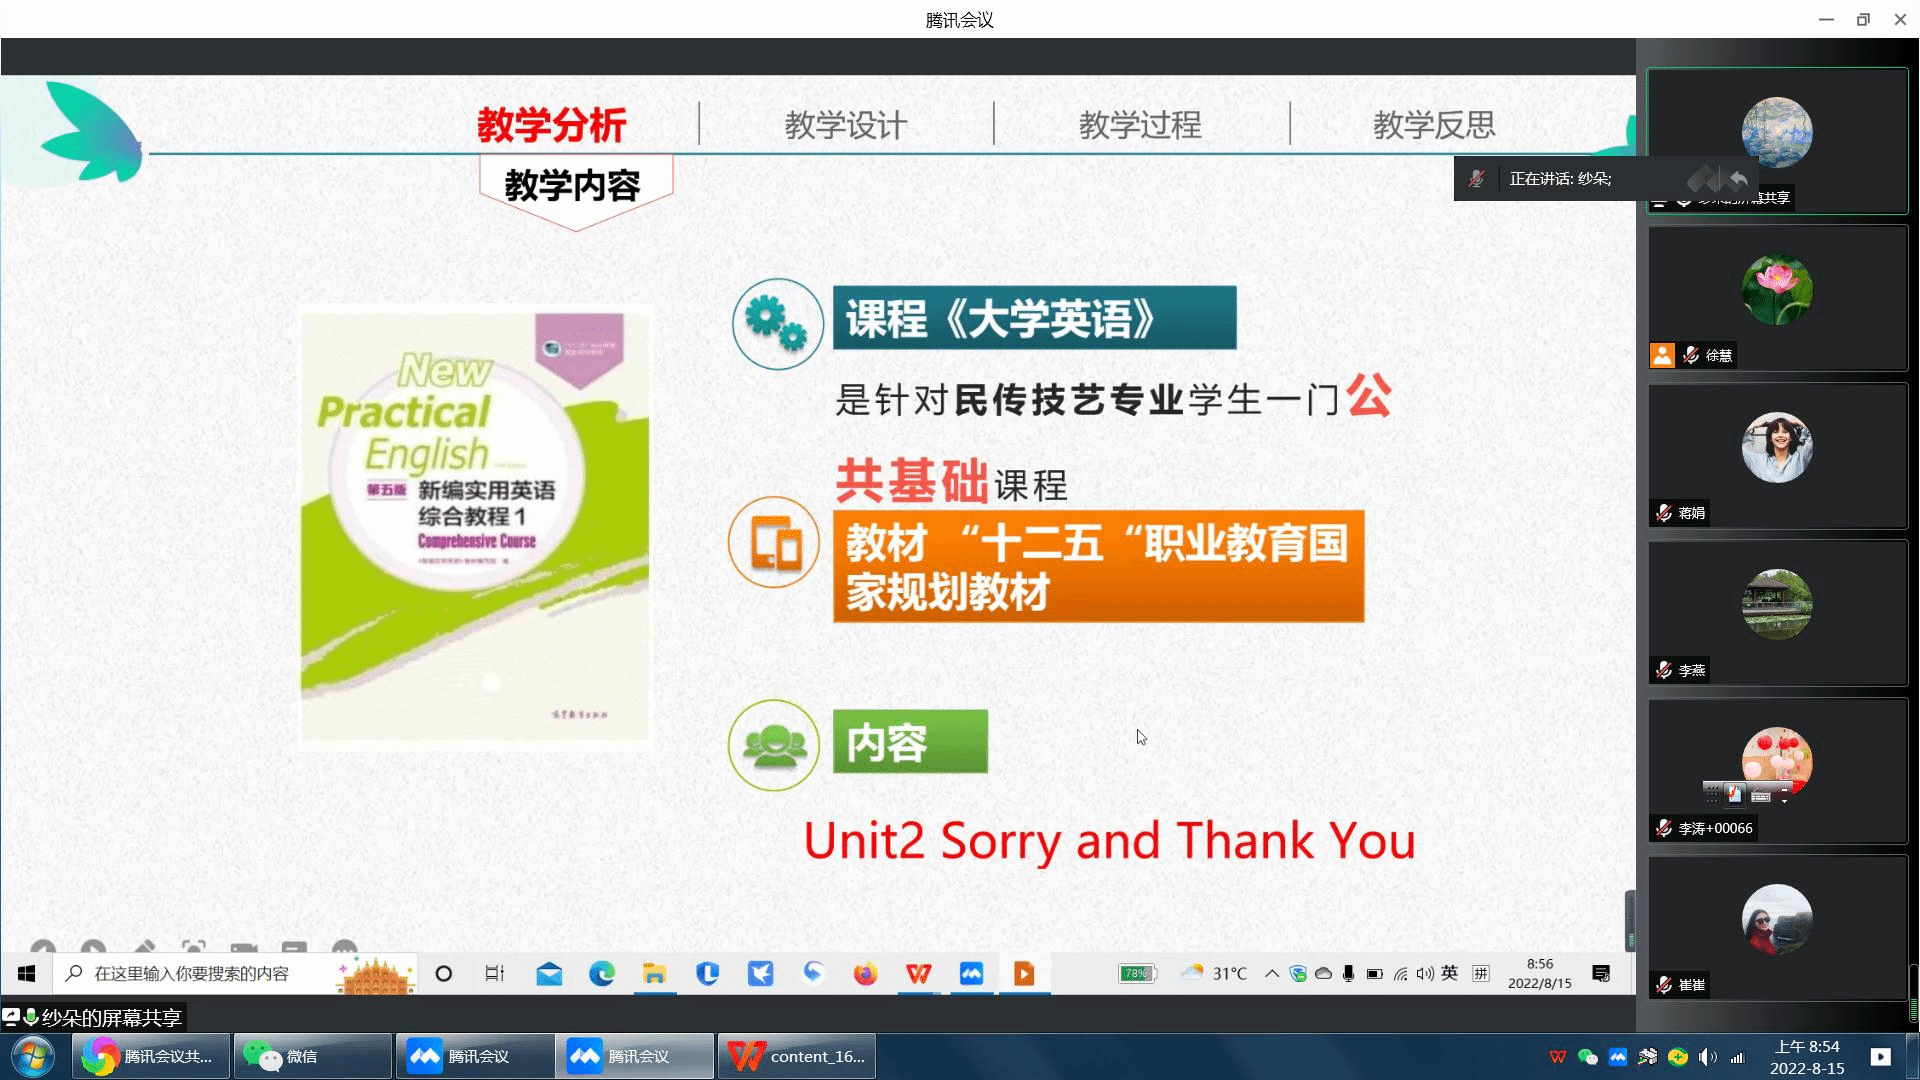This screenshot has width=1920, height=1080.
Task: Click the orange play-document icon in shared taskbar
Action: click(1024, 973)
